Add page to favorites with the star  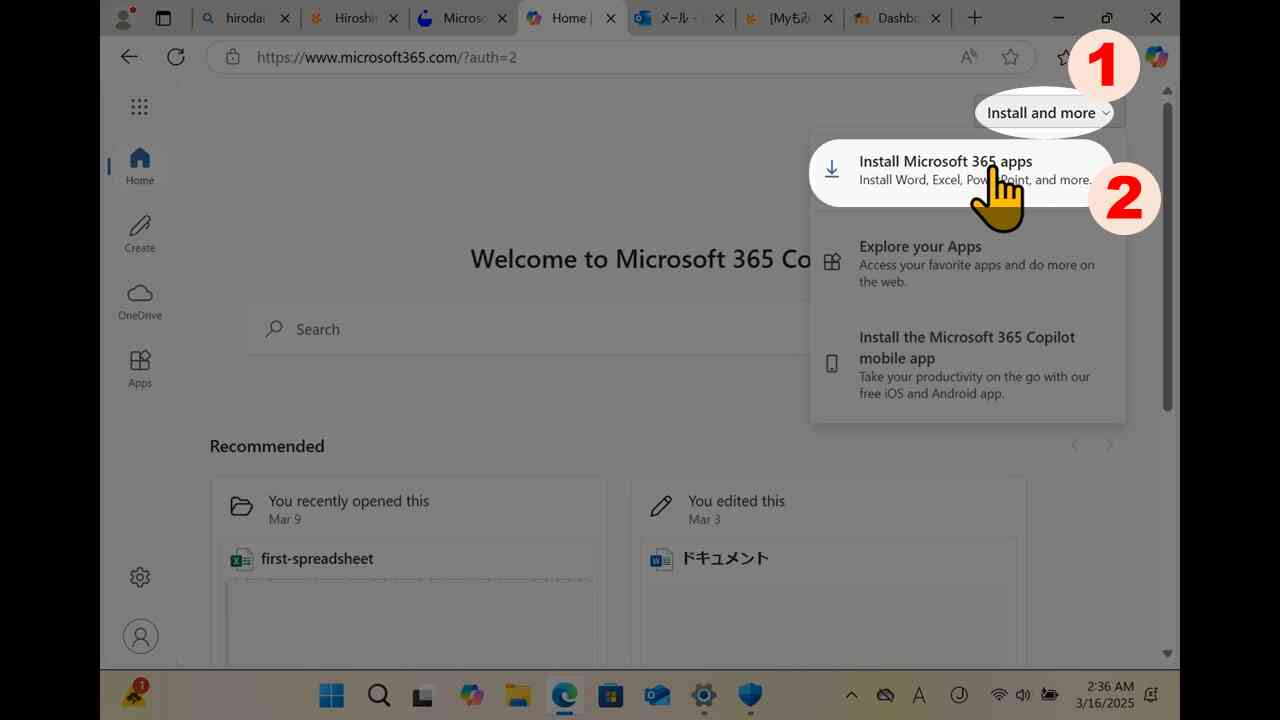click(x=1010, y=57)
